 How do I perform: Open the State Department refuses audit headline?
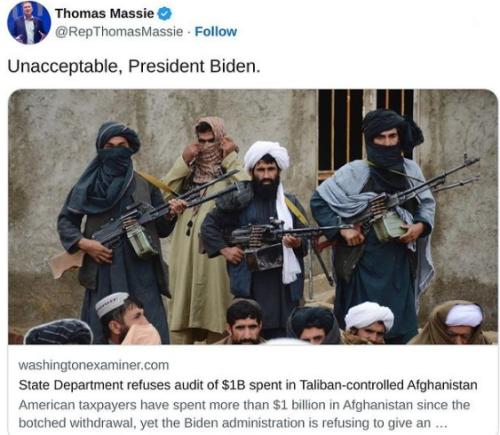pos(248,385)
